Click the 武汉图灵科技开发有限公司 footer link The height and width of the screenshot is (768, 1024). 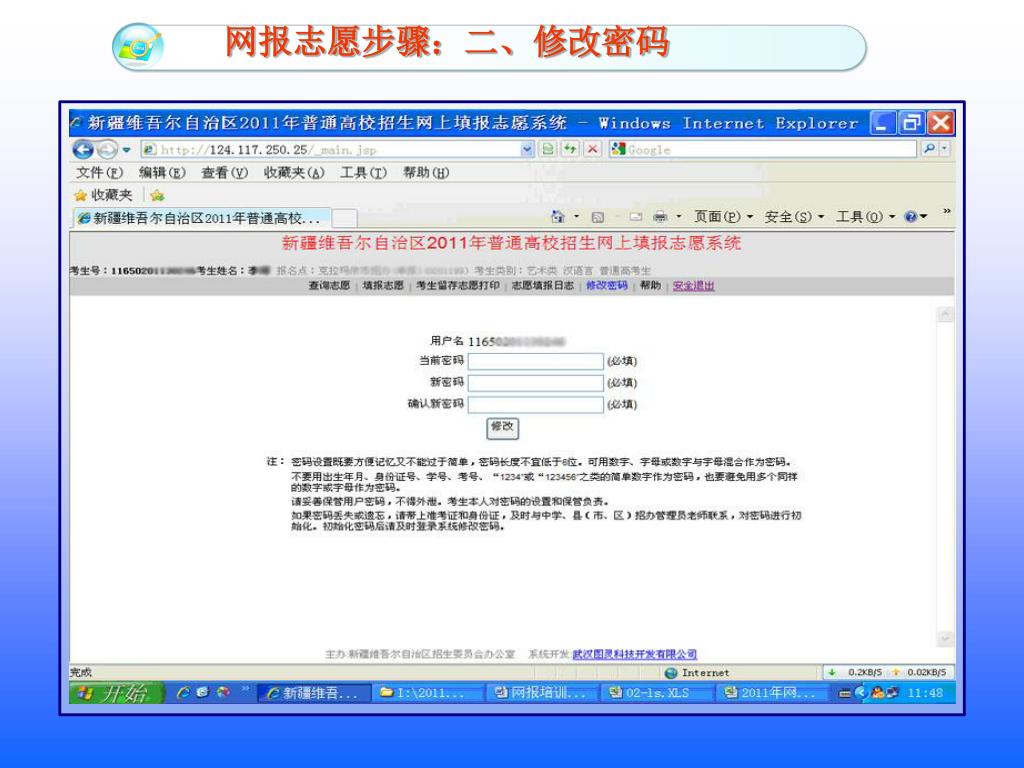pos(635,654)
